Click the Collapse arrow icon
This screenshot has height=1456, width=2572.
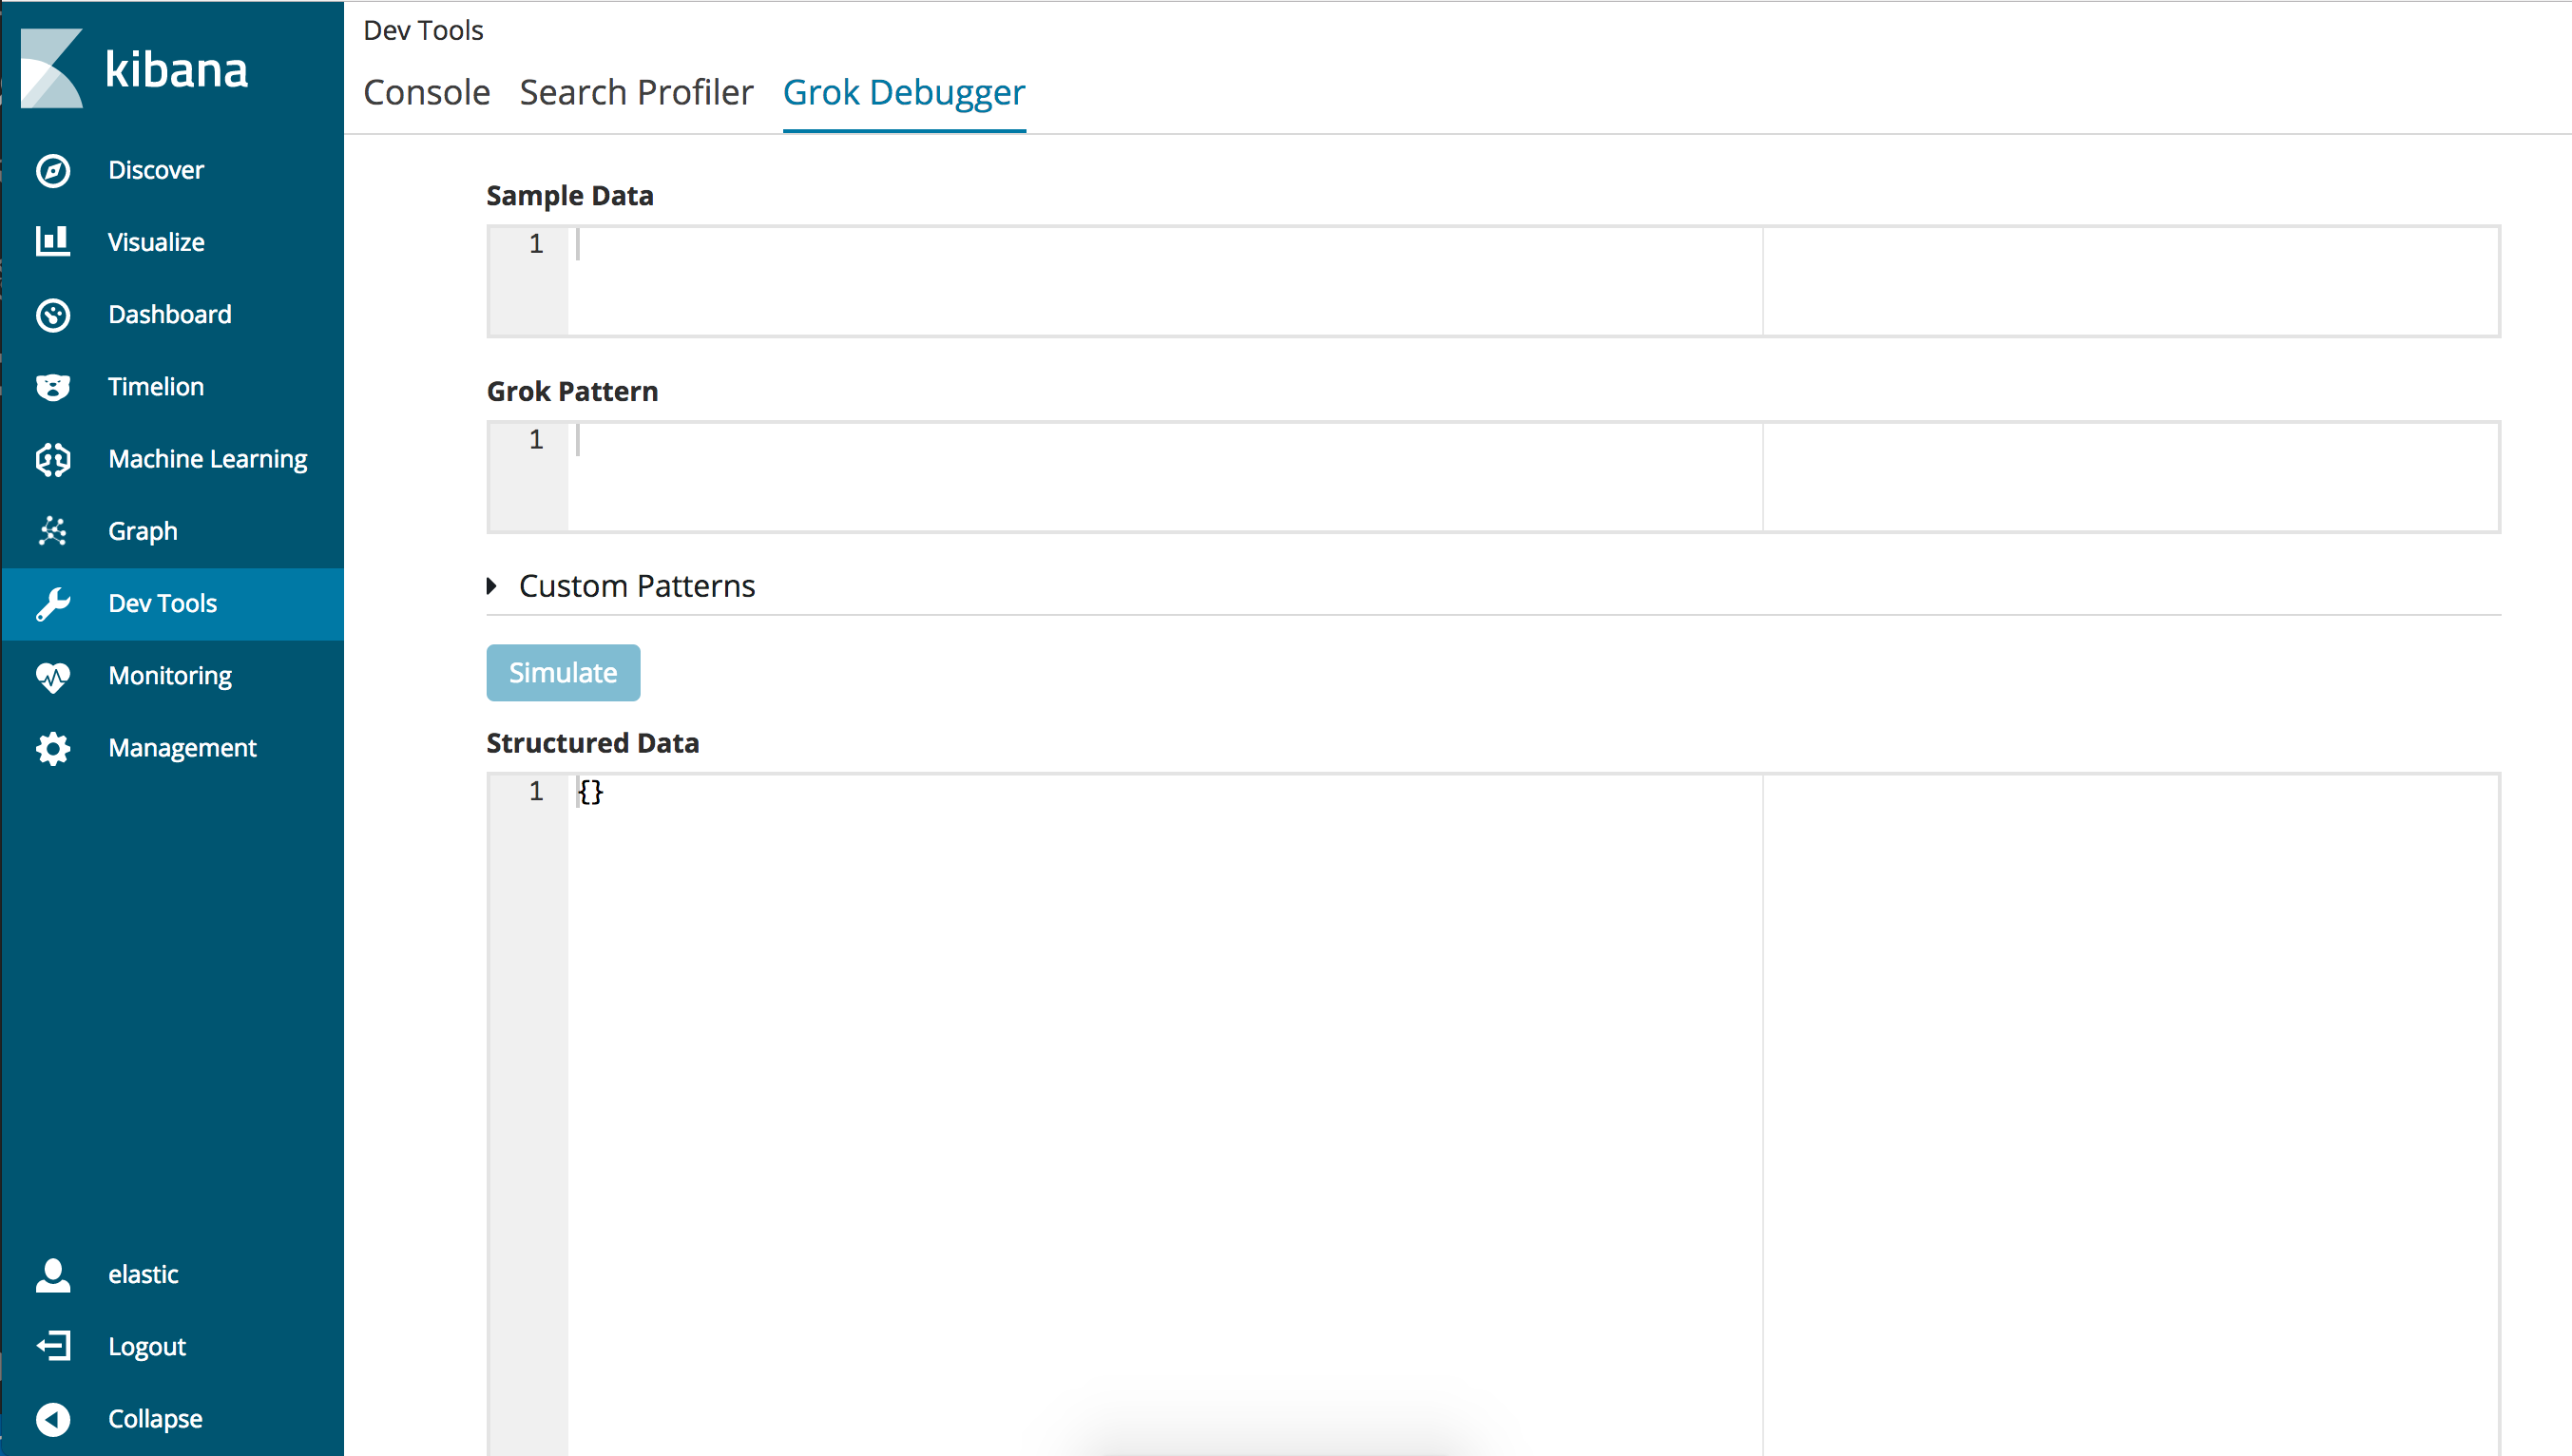[x=53, y=1418]
